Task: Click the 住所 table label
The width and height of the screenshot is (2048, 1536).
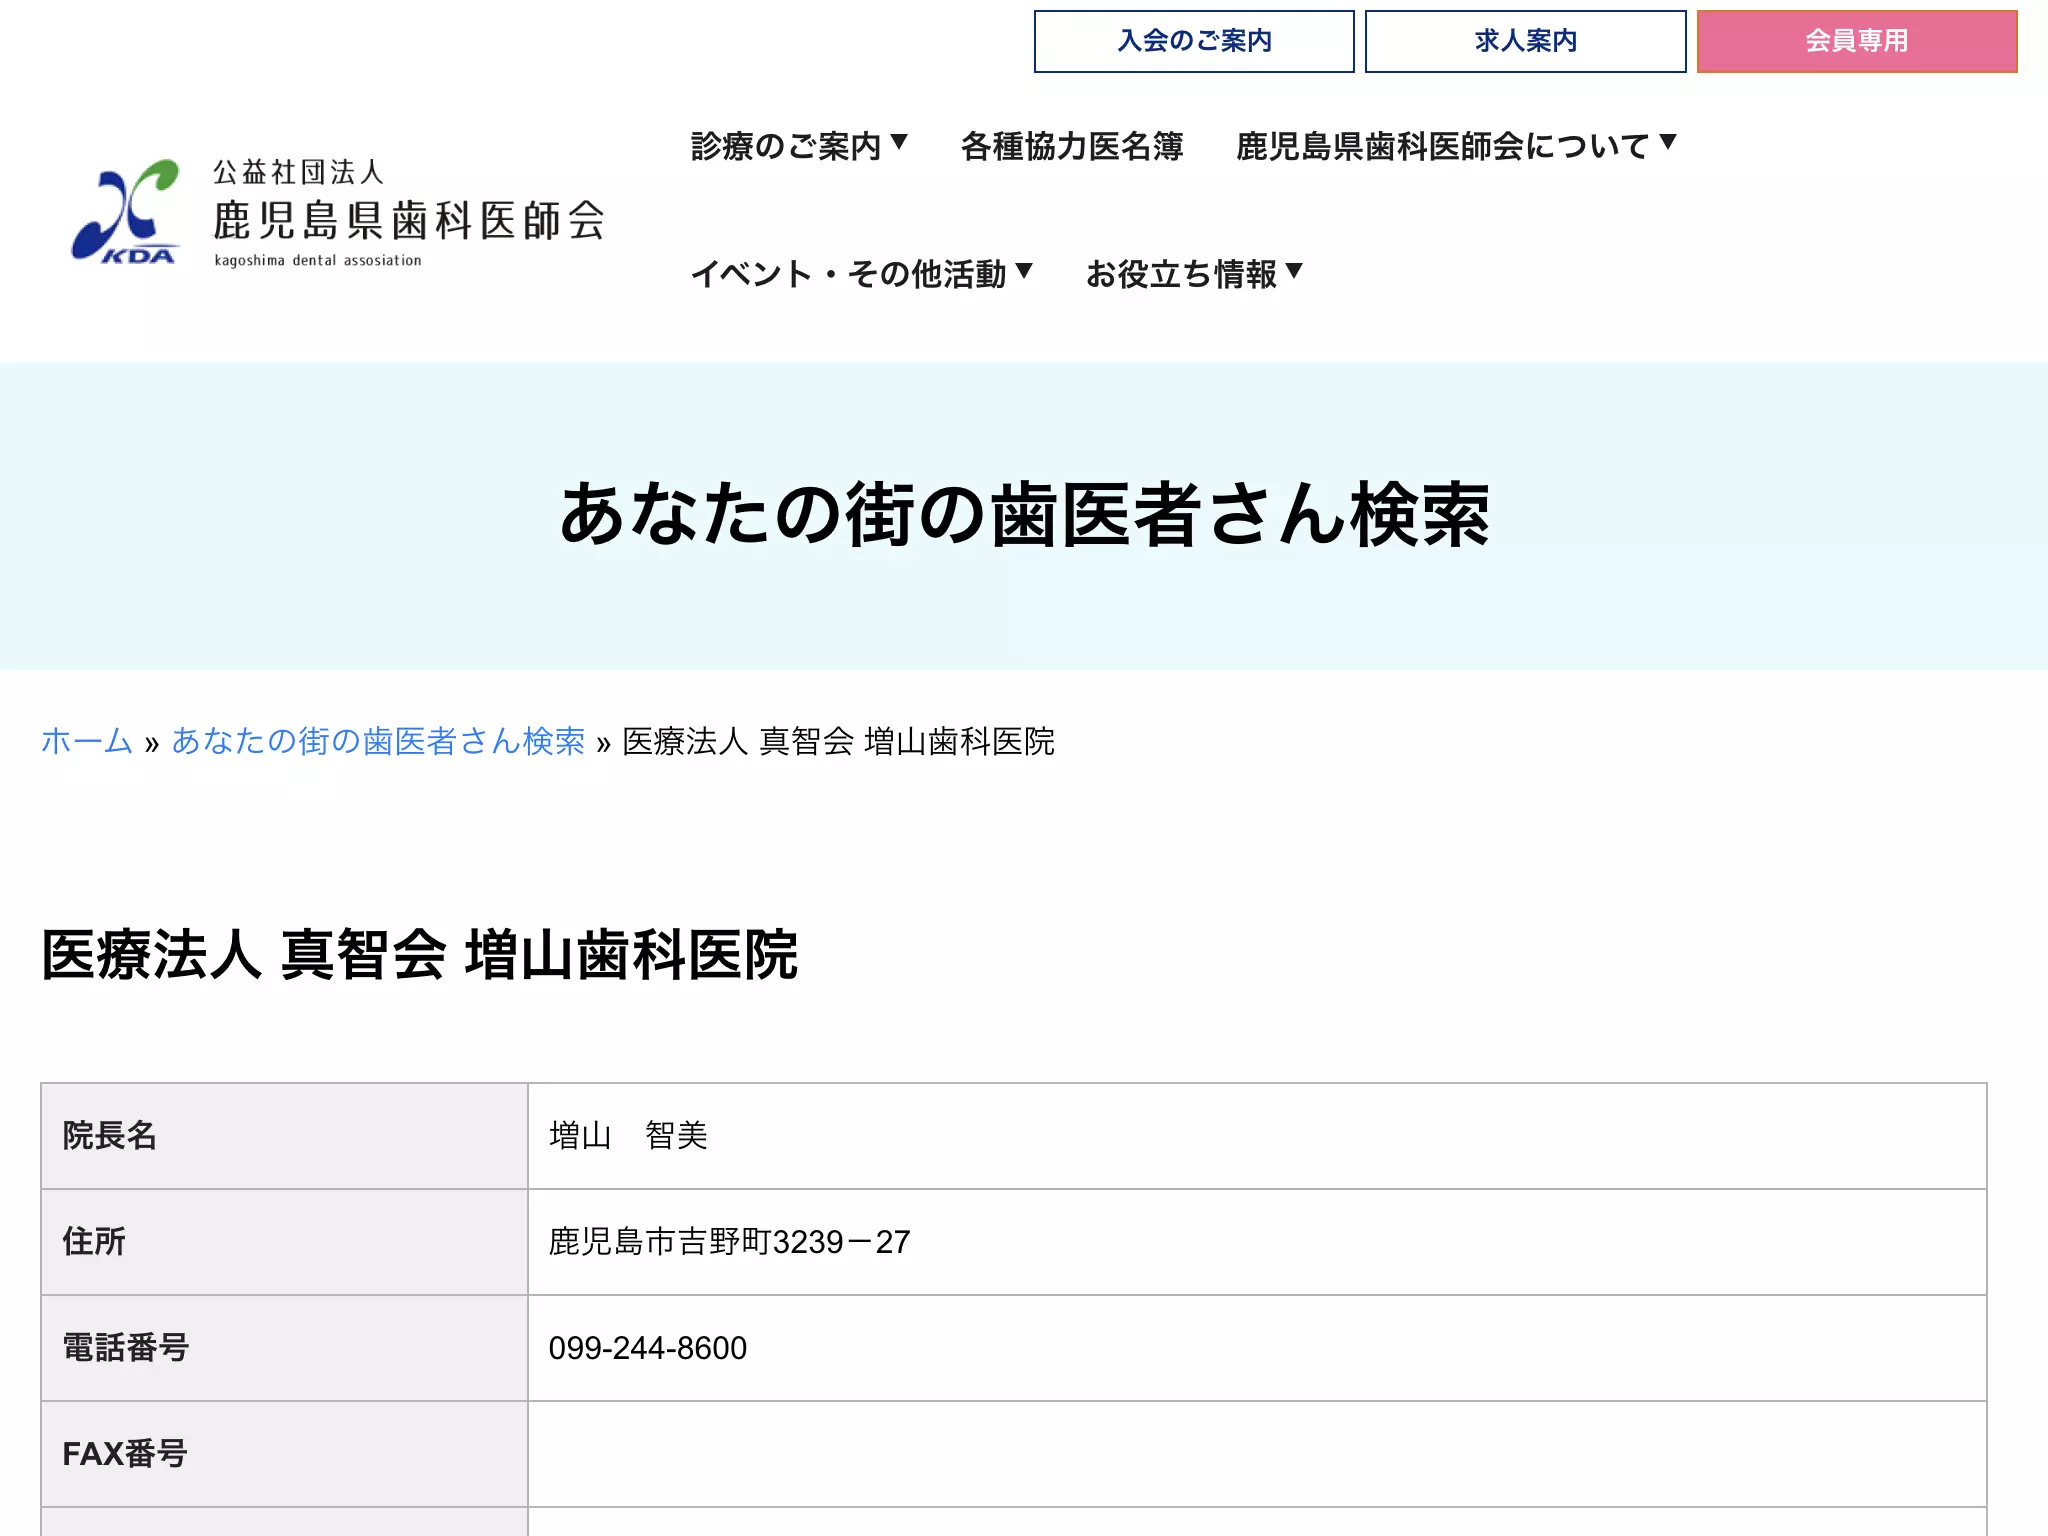Action: pos(94,1242)
